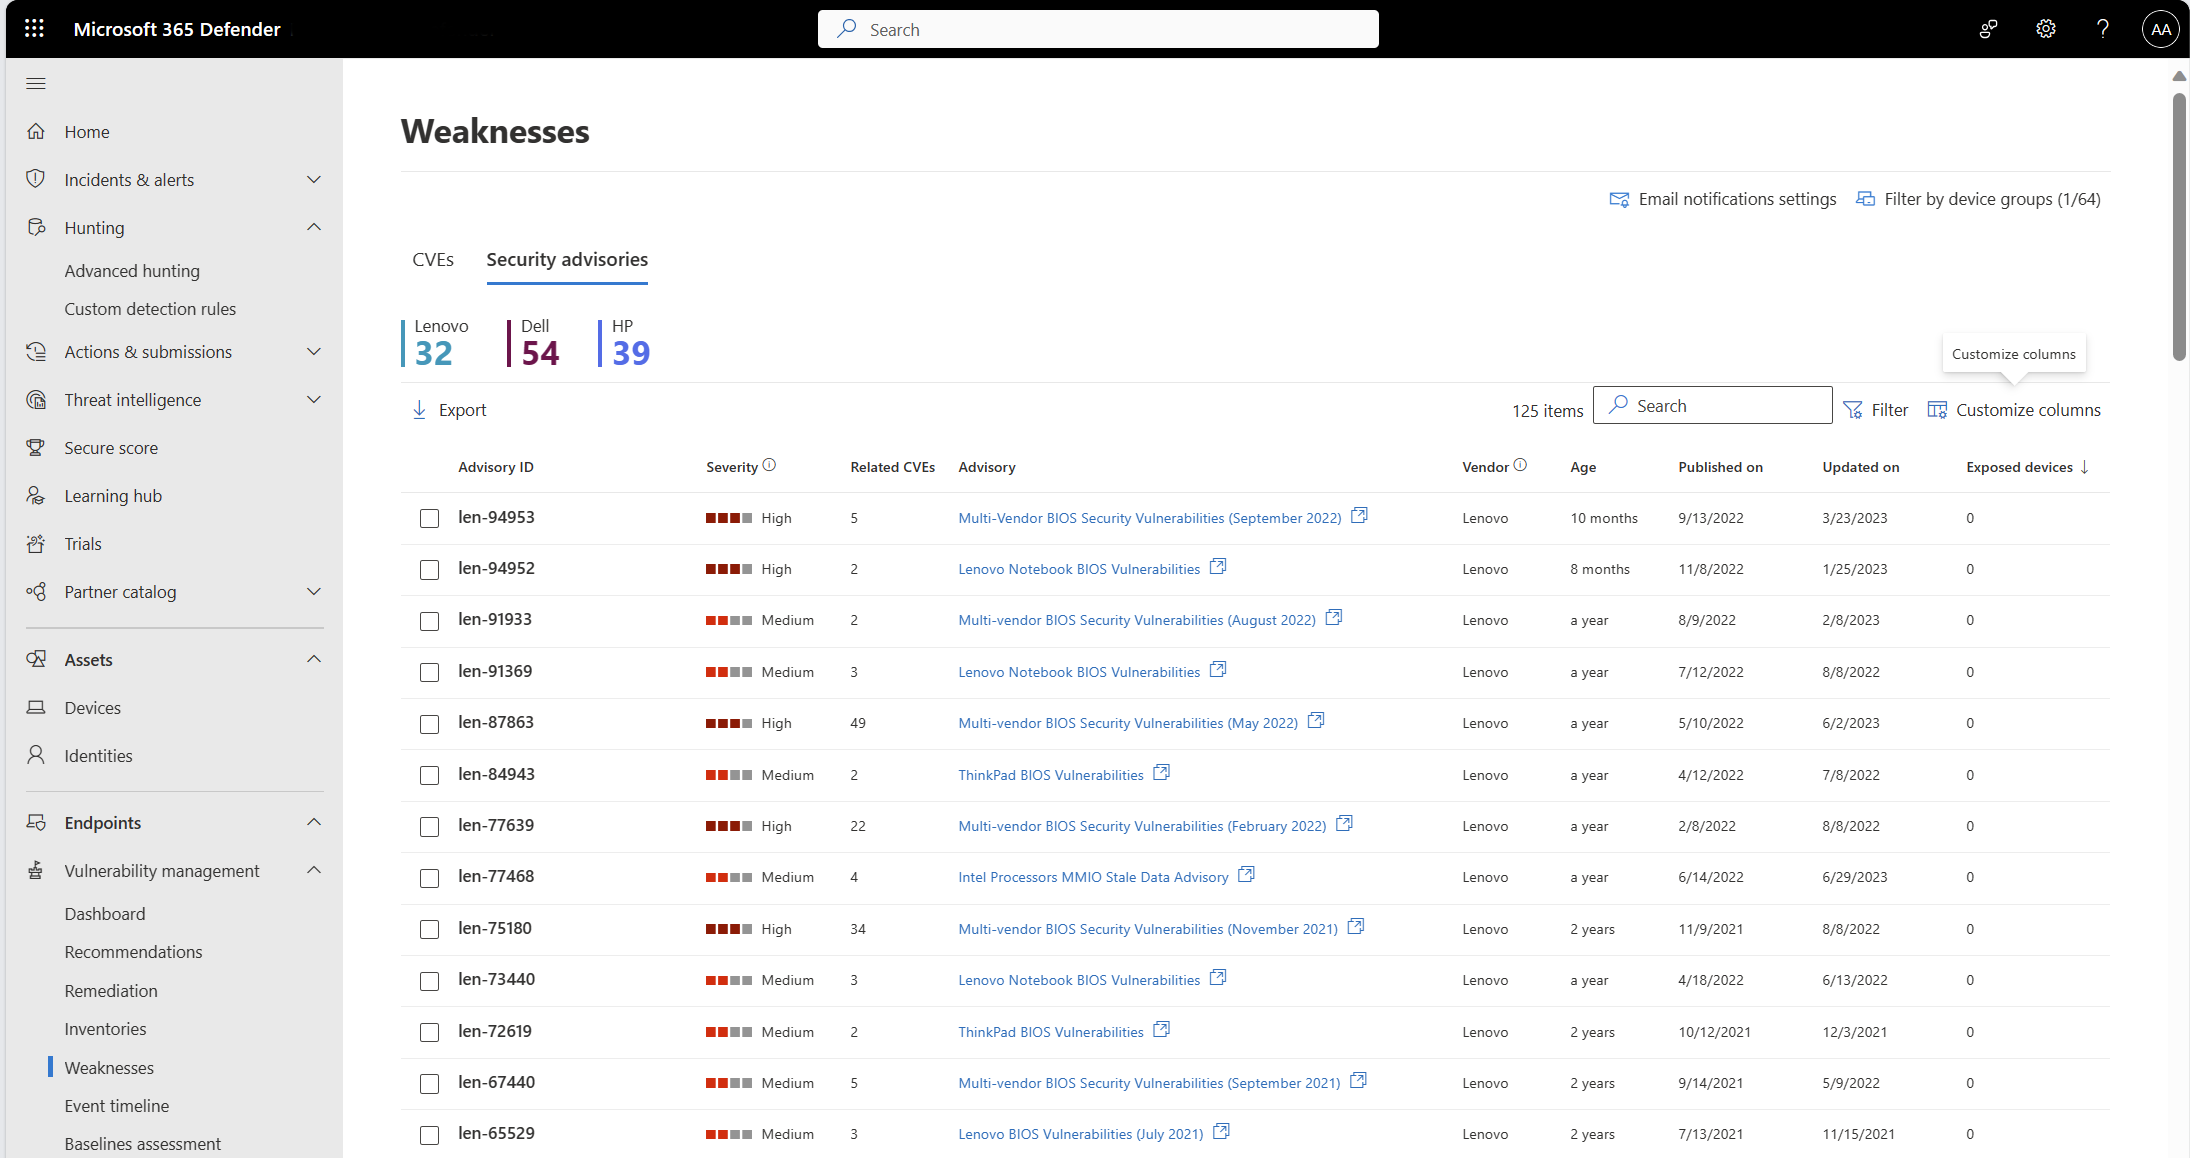Filter by HP 39 vendor count
The height and width of the screenshot is (1158, 2190).
(x=626, y=343)
